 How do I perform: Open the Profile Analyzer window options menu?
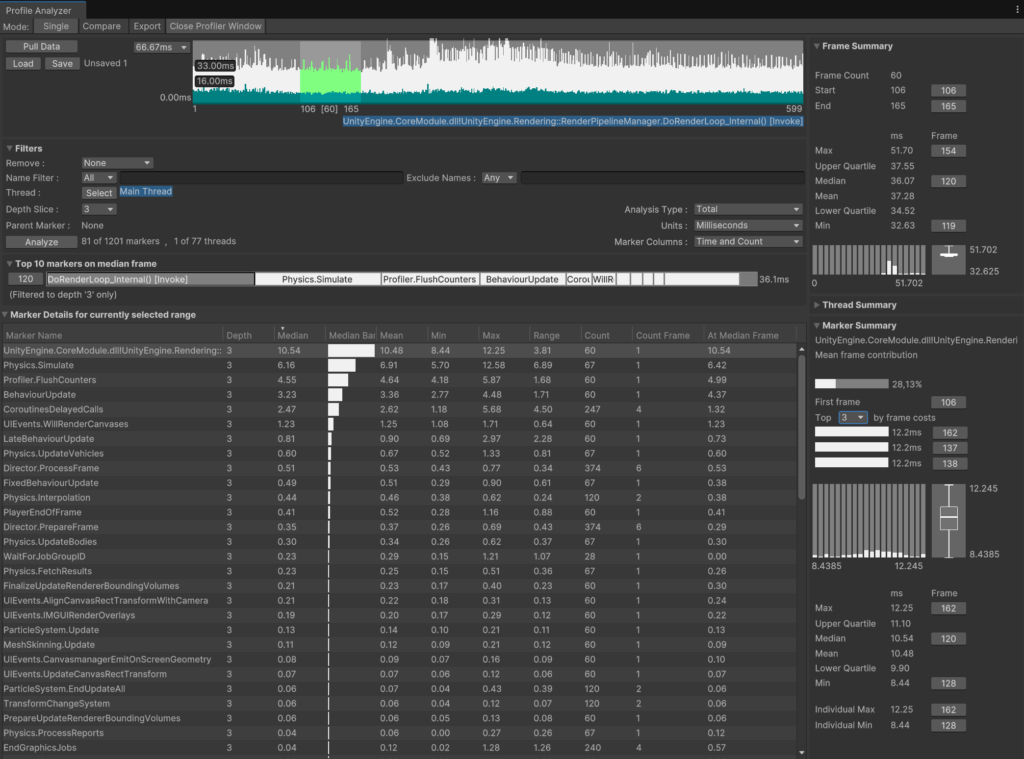pyautogui.click(x=1017, y=10)
